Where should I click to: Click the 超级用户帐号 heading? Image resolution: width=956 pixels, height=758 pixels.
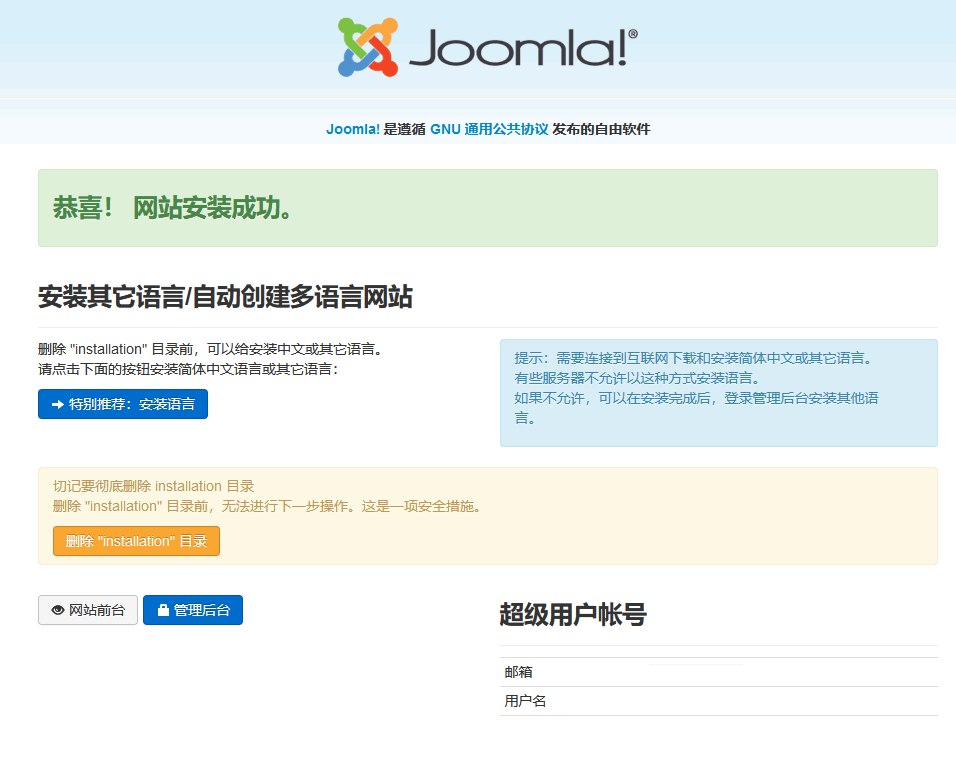point(573,614)
